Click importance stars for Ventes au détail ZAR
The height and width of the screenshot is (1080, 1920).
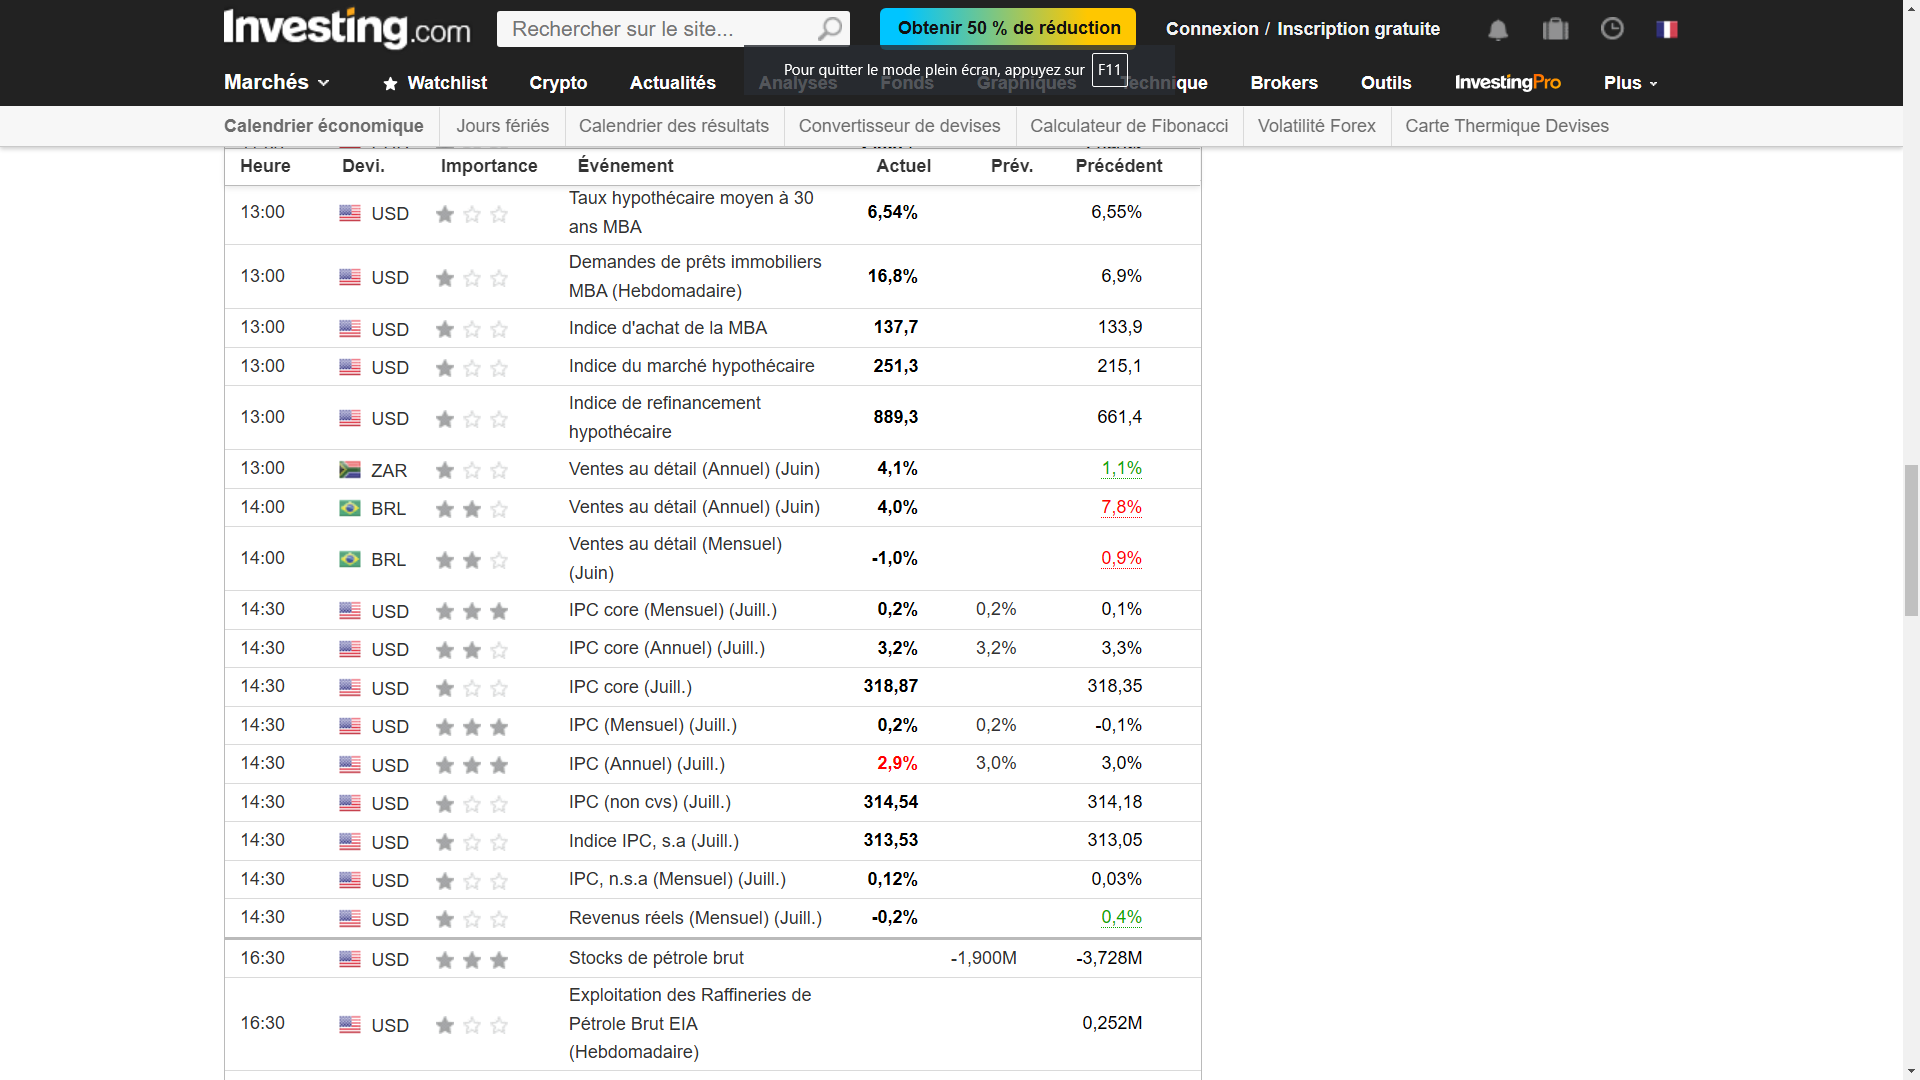click(472, 470)
